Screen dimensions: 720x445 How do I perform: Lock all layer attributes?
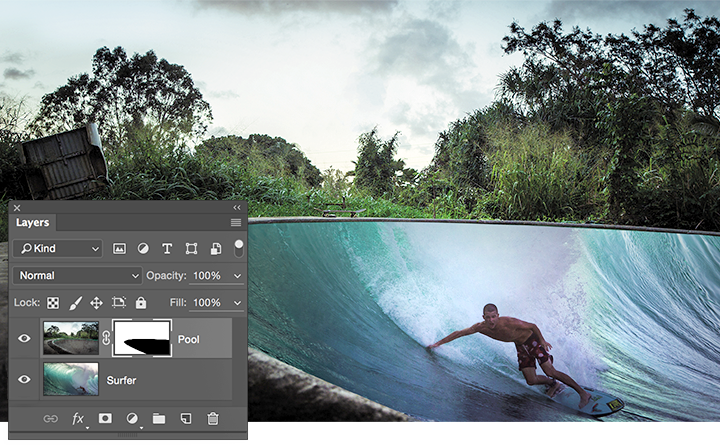click(x=141, y=303)
